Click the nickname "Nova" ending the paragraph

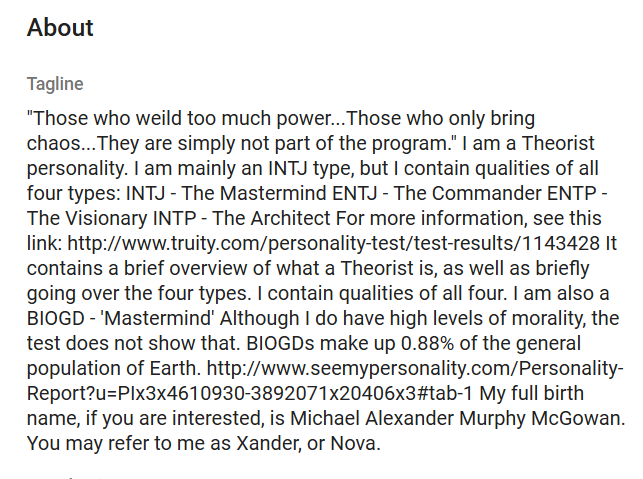click(x=355, y=443)
